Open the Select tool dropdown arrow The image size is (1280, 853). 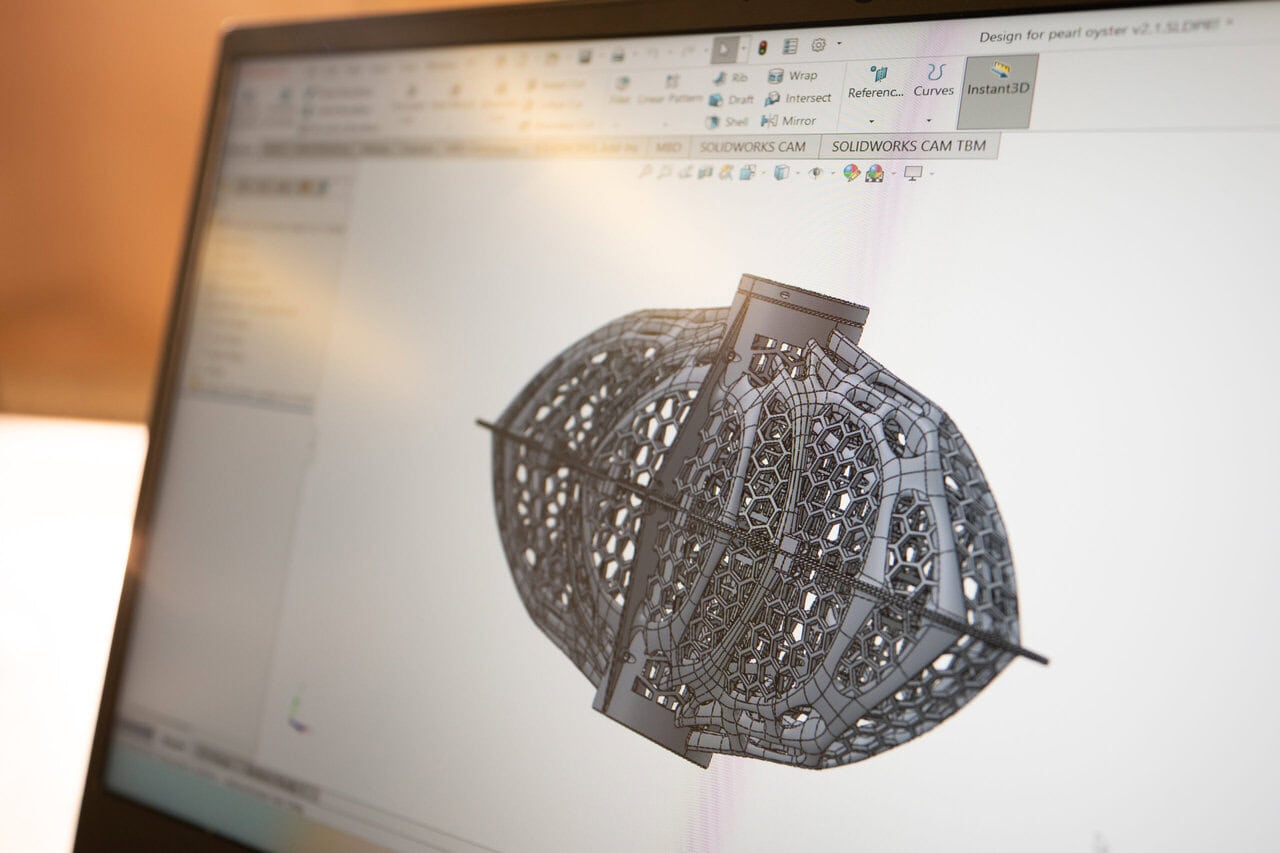[x=743, y=48]
